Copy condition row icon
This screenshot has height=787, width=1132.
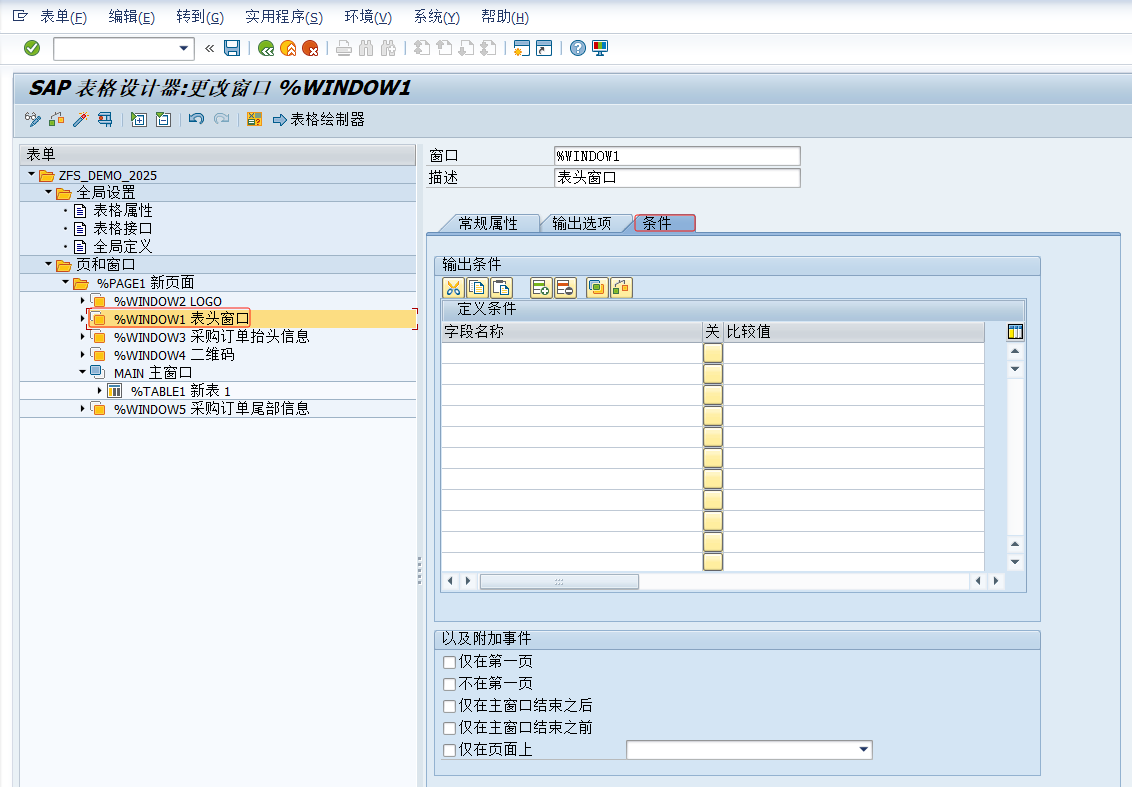477,288
